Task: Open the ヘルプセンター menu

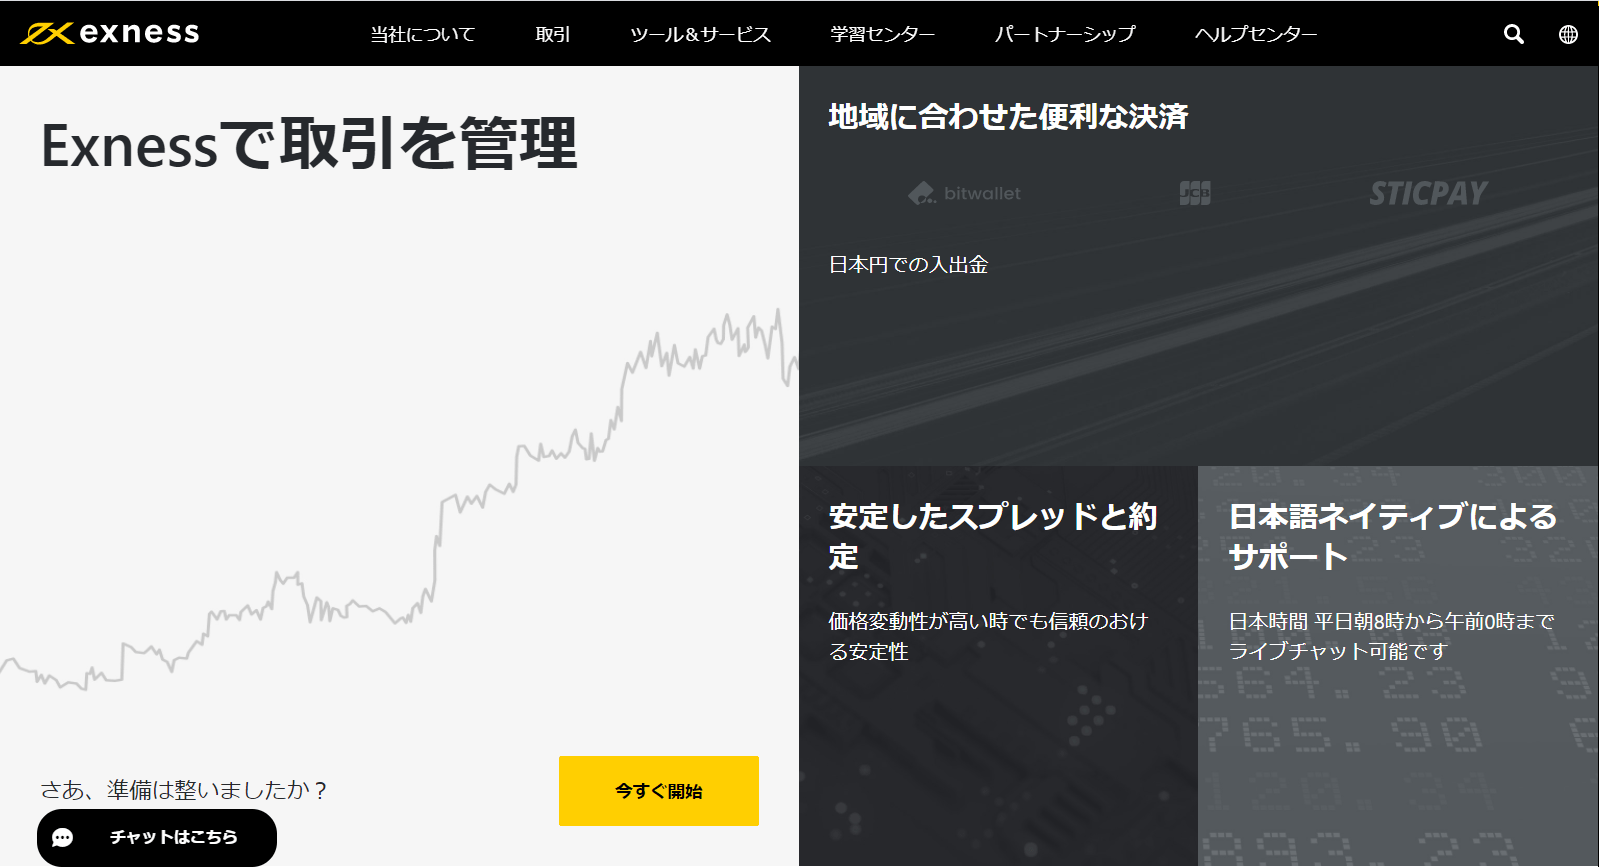Action: [1256, 34]
